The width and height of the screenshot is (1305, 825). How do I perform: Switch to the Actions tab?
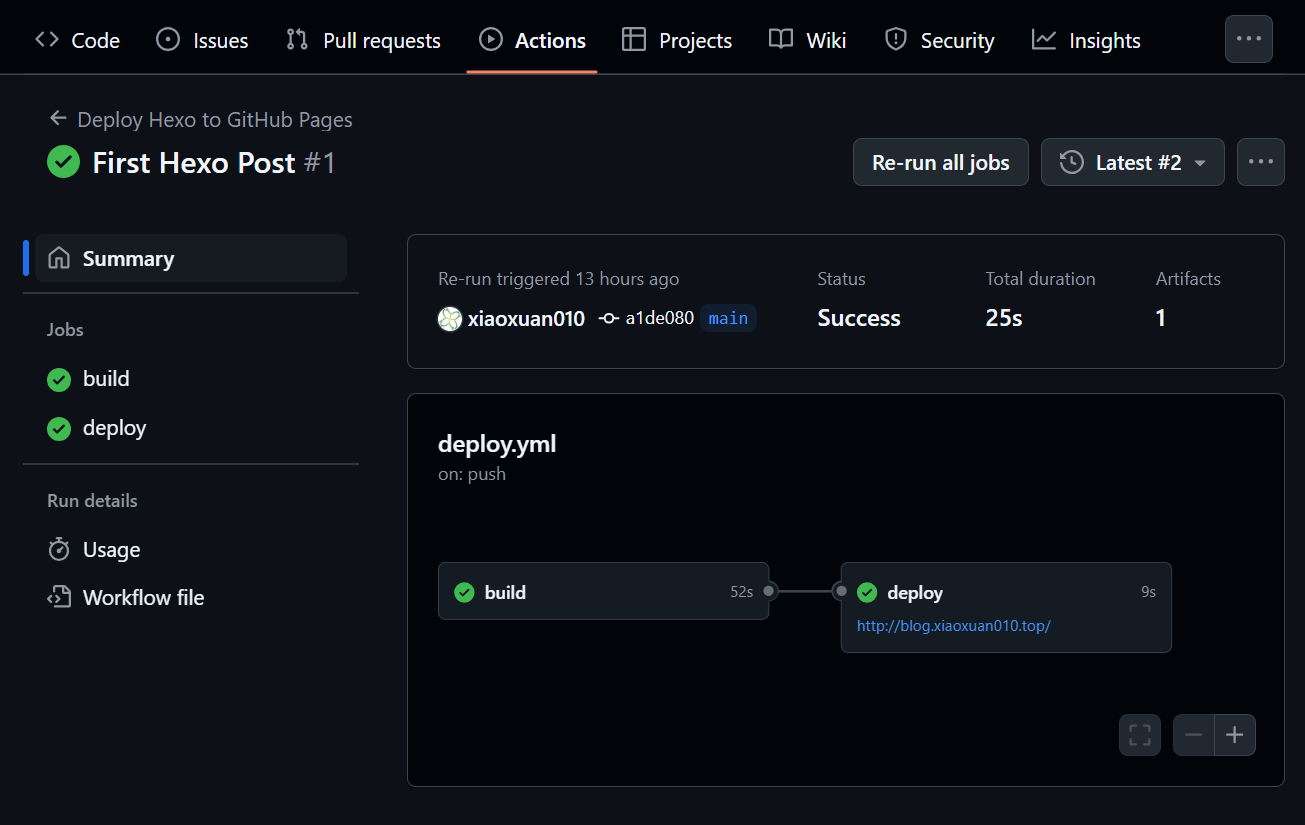532,40
